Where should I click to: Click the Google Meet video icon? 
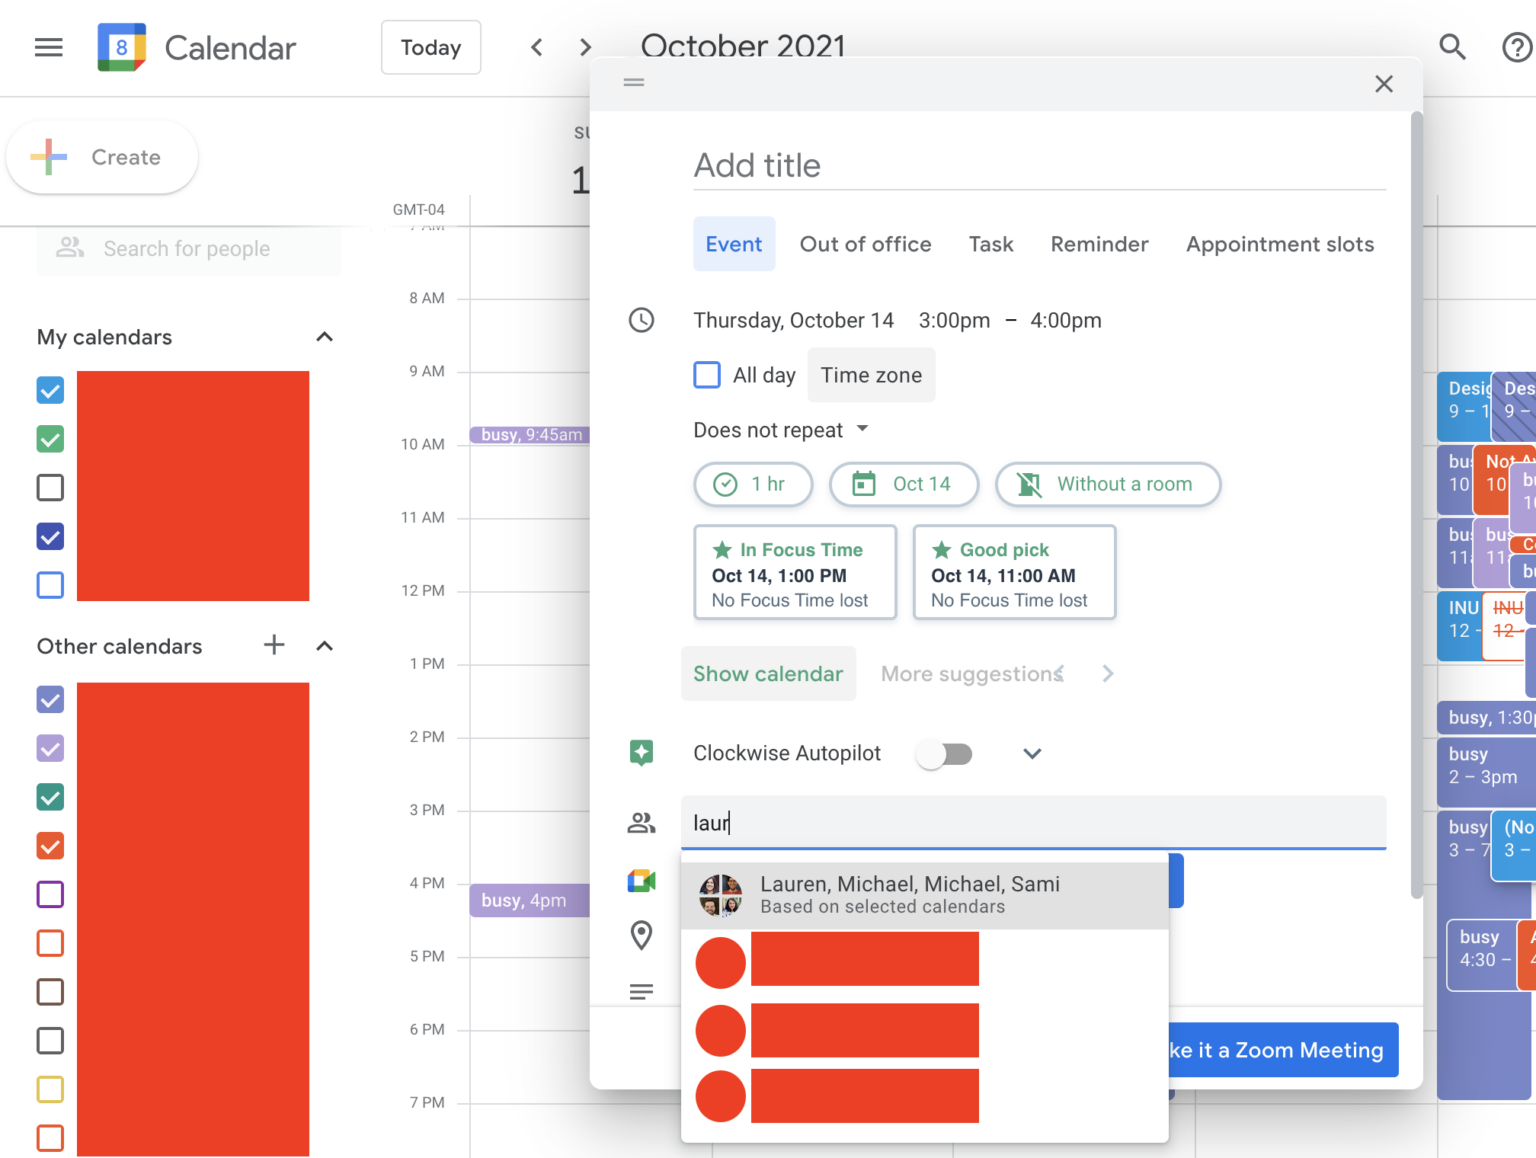[641, 881]
